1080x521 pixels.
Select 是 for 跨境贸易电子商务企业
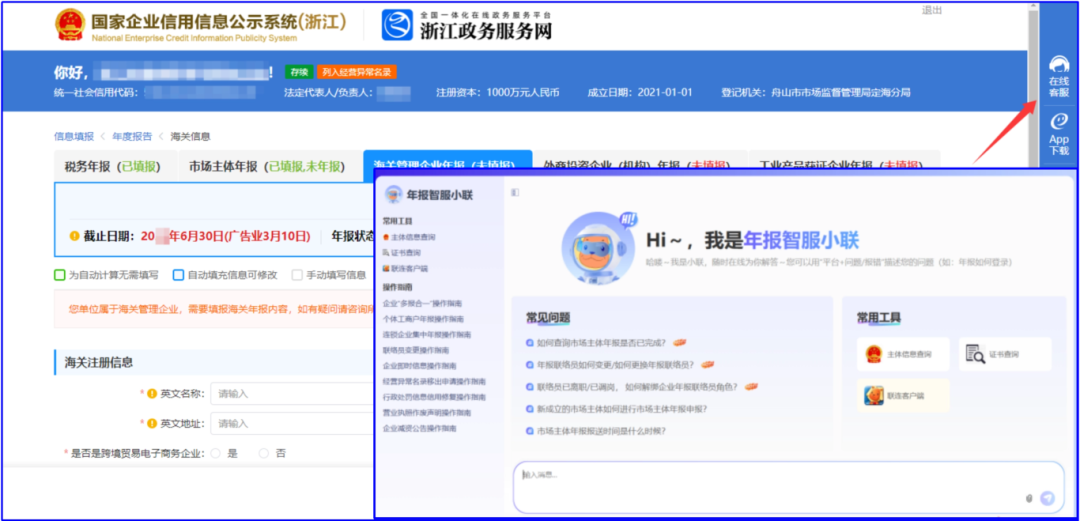click(x=216, y=453)
